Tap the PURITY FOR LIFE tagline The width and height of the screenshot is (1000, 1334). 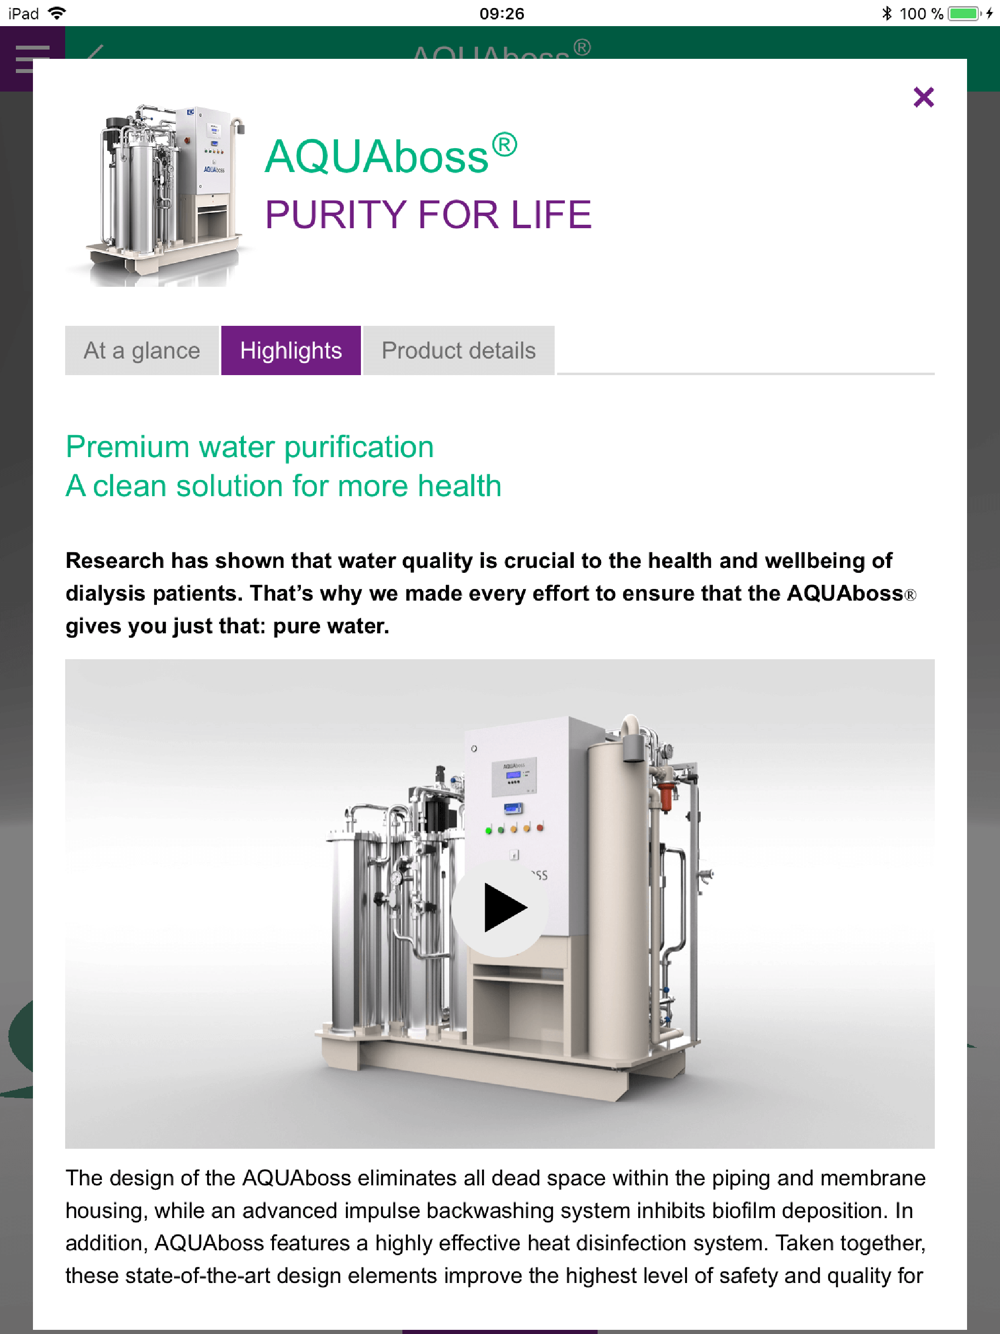tap(428, 214)
